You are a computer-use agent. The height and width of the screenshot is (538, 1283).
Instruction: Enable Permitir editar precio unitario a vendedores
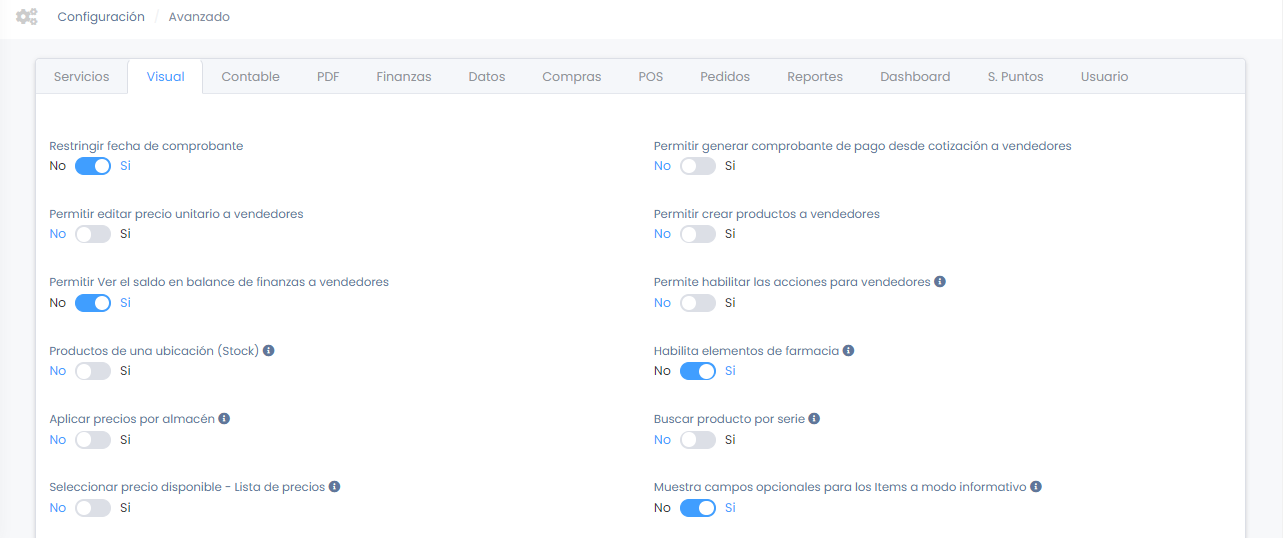pos(93,234)
